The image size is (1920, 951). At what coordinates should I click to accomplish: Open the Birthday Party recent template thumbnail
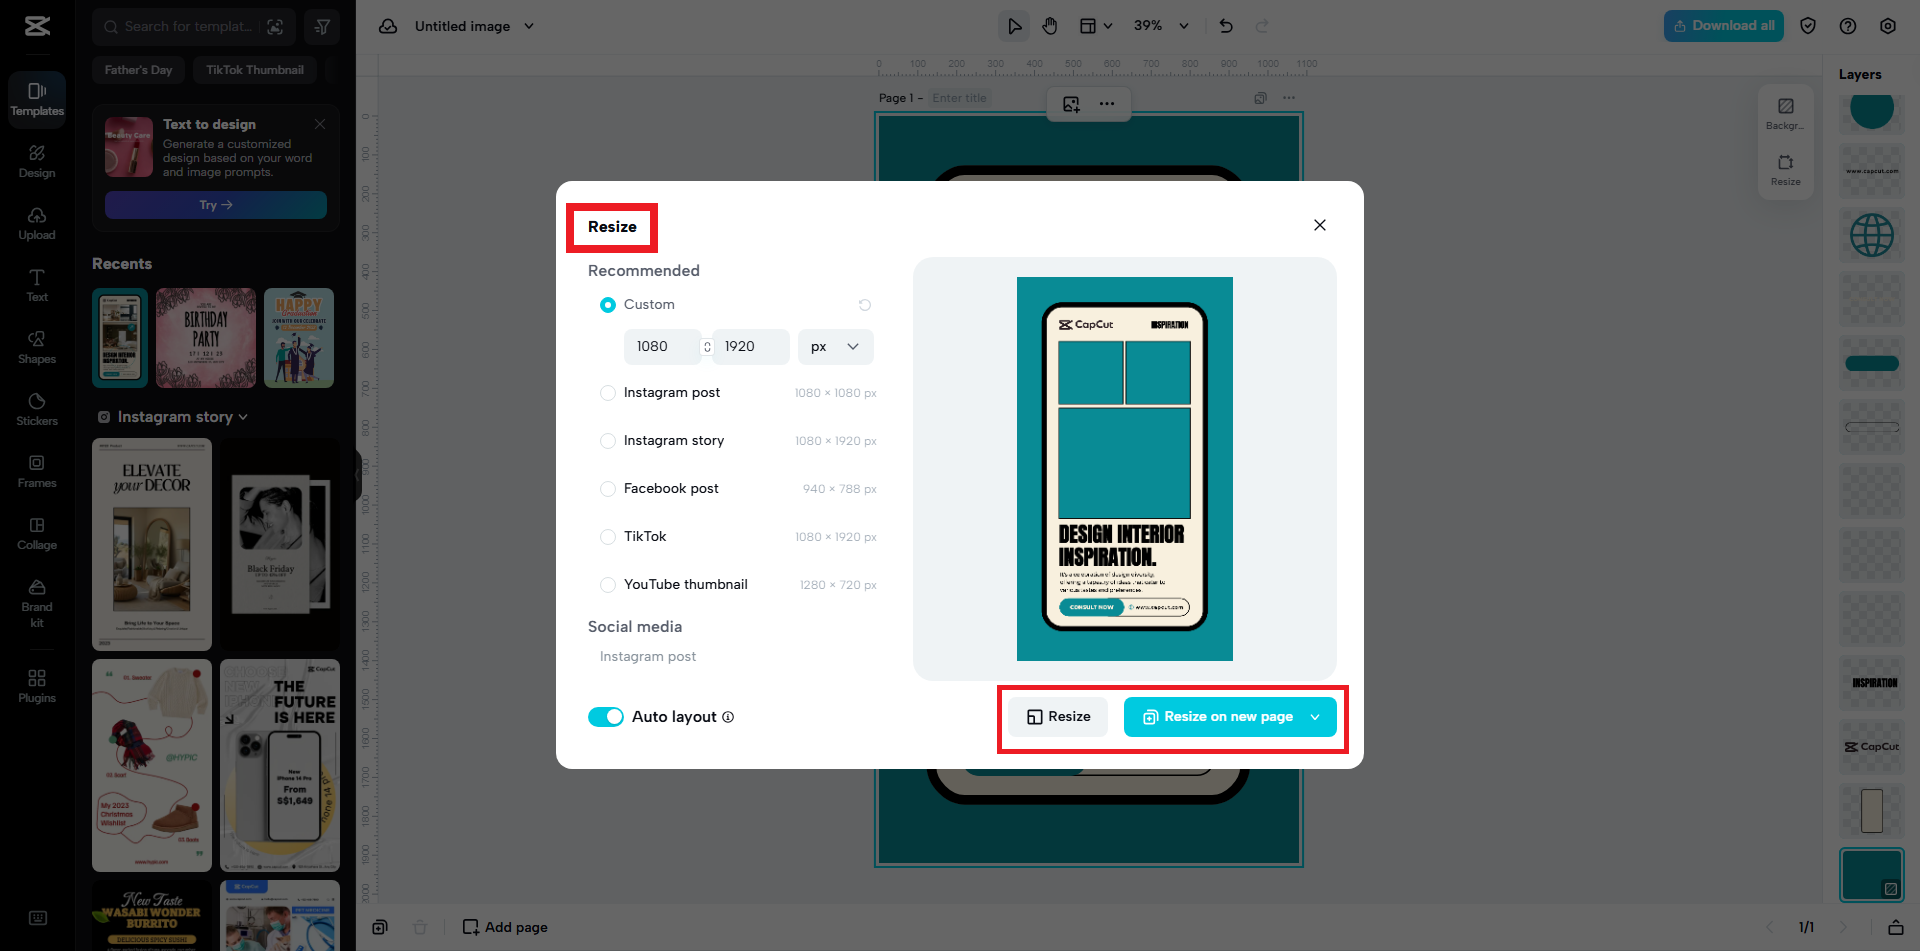pyautogui.click(x=206, y=338)
